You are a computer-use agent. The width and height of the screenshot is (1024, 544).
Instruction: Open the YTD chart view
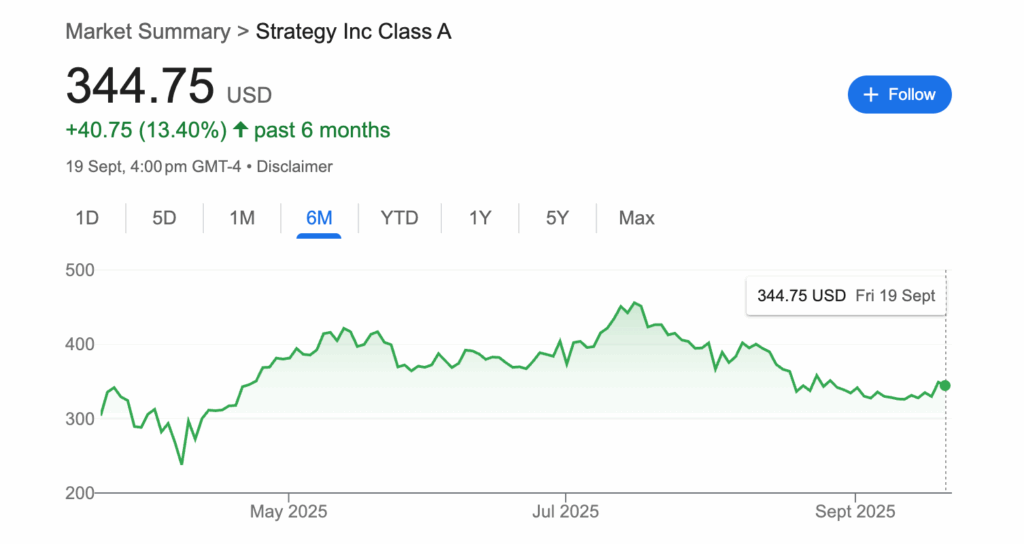(x=399, y=218)
